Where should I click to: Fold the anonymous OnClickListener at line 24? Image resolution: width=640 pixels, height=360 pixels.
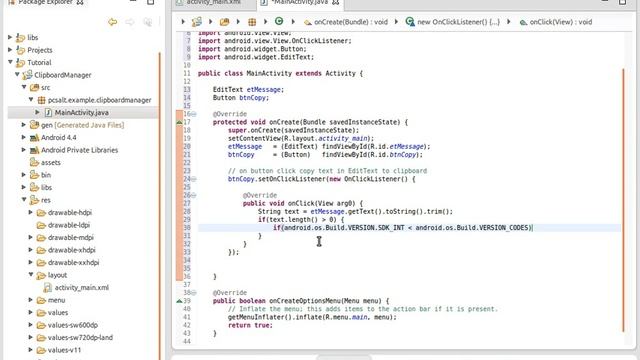(x=194, y=179)
